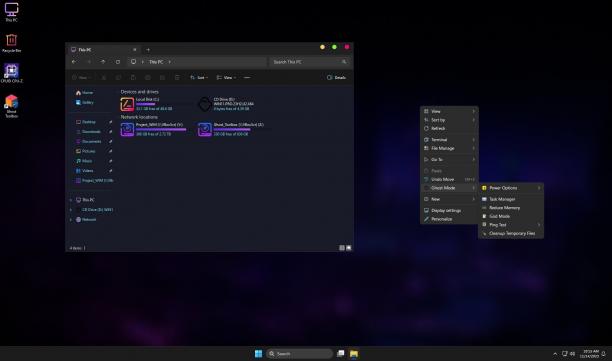The height and width of the screenshot is (361, 612).
Task: Open This PC desktop icon
Action: click(x=11, y=12)
